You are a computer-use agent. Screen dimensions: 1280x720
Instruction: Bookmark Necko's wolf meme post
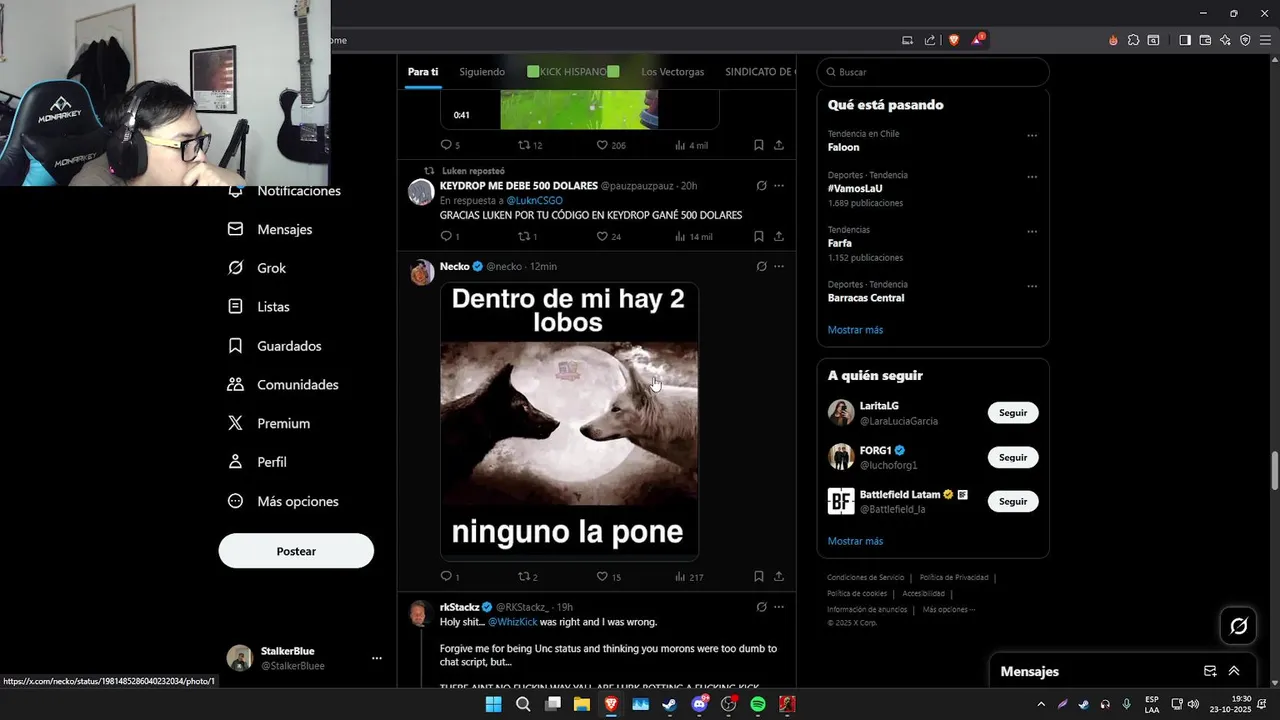[759, 577]
